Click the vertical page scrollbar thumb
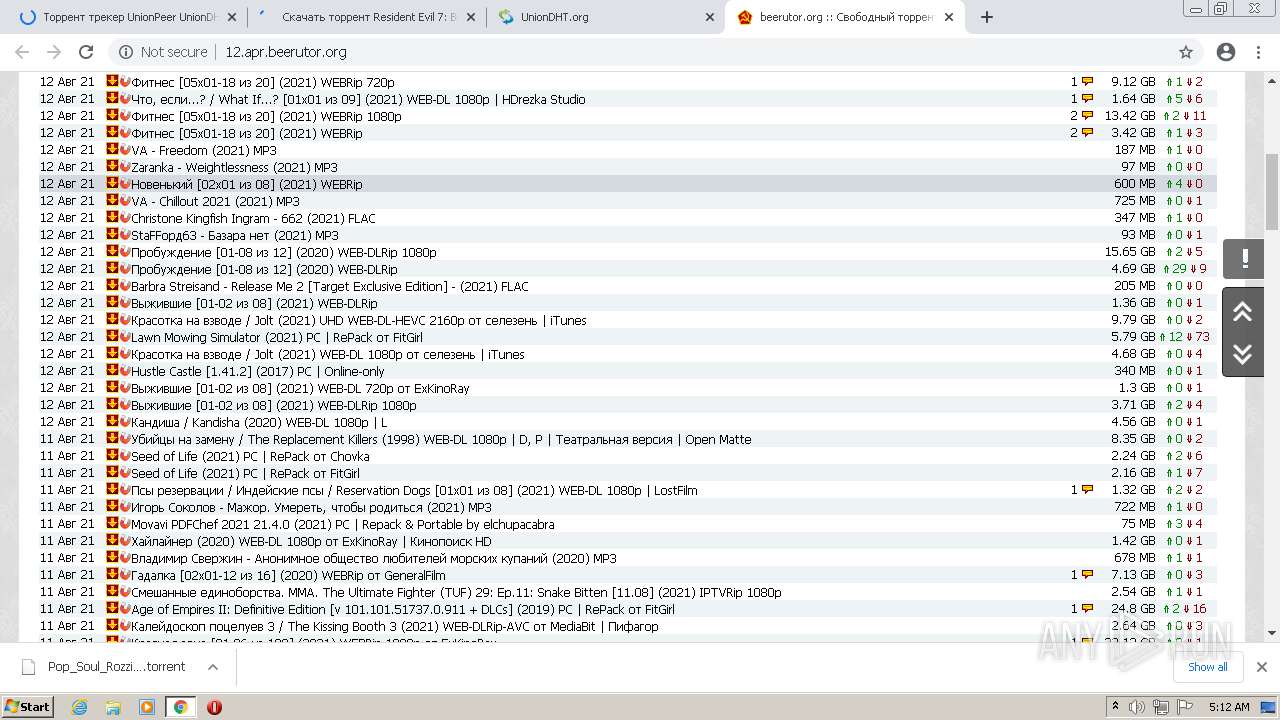This screenshot has height=720, width=1280. (x=1272, y=190)
